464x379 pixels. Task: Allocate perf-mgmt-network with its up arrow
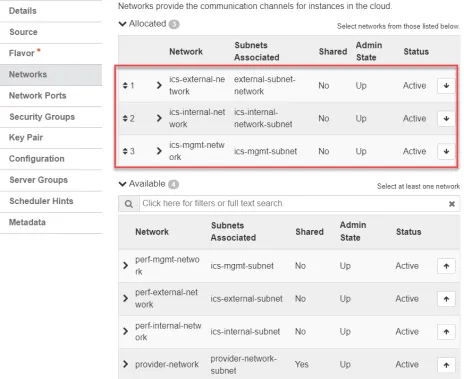click(446, 266)
